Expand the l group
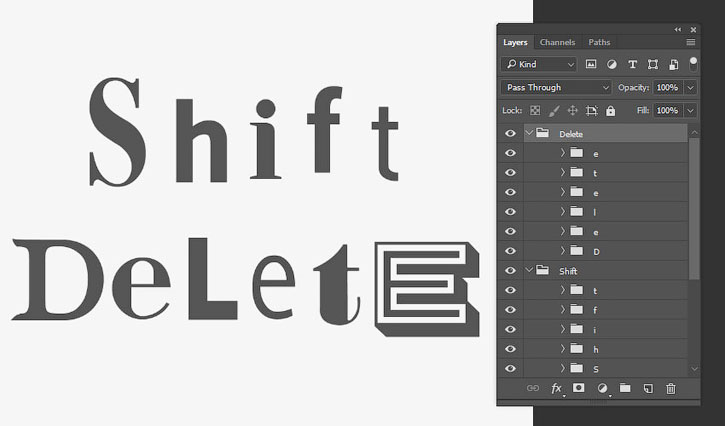The height and width of the screenshot is (426, 725). click(x=563, y=211)
